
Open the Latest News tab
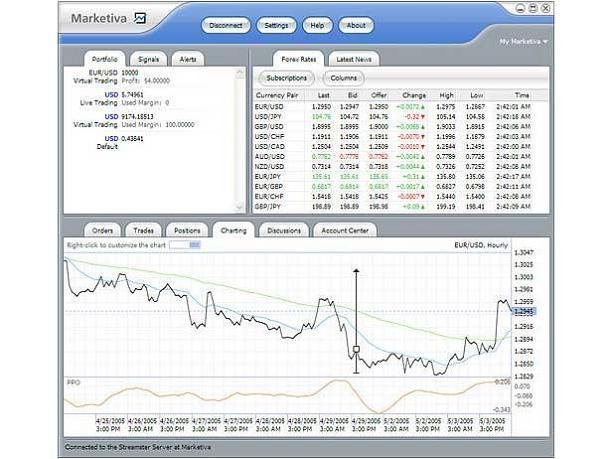(354, 59)
